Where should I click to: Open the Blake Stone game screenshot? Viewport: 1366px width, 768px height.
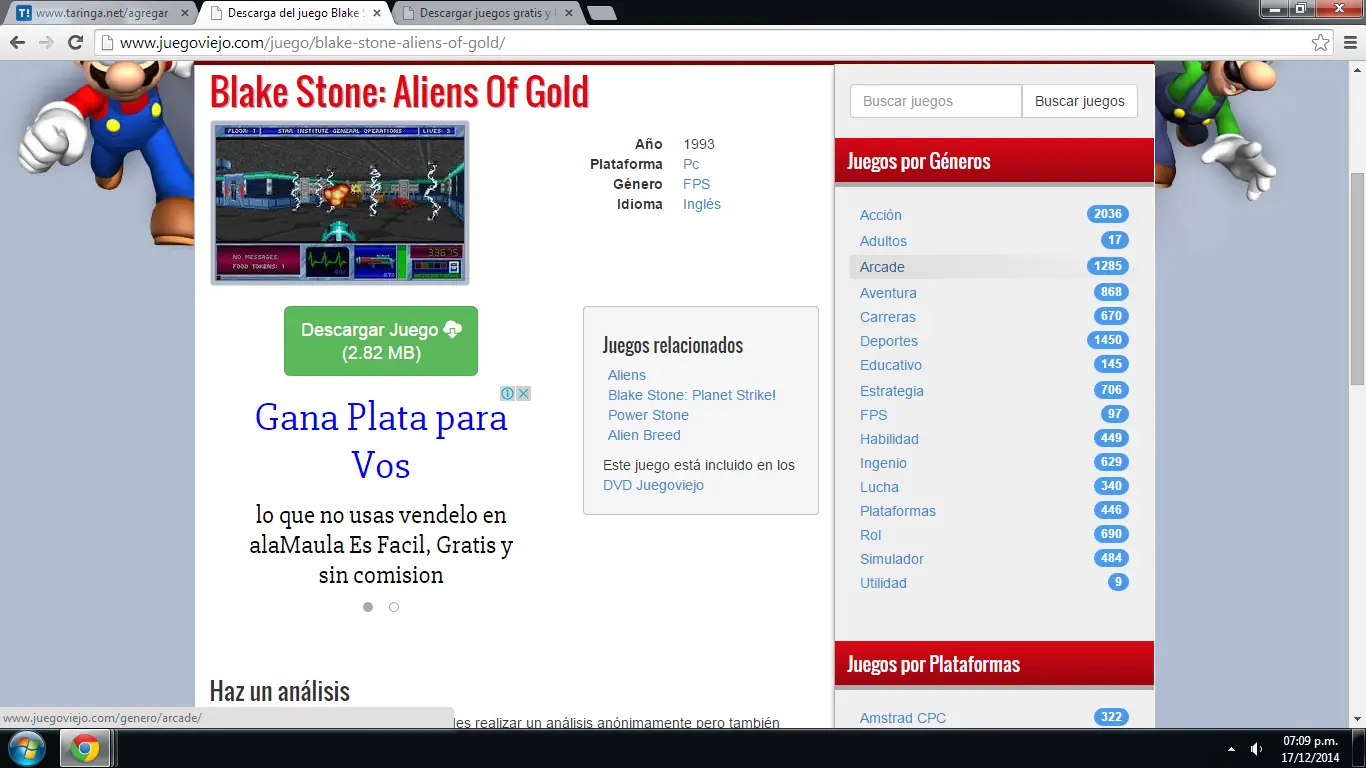(x=340, y=203)
